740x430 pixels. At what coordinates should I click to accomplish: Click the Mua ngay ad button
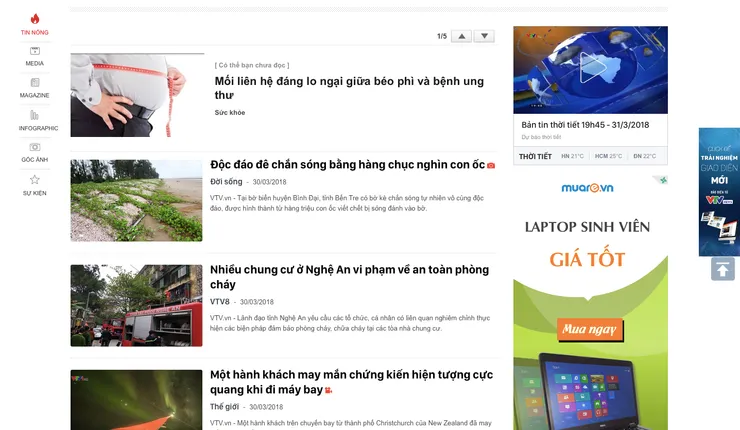pos(590,329)
